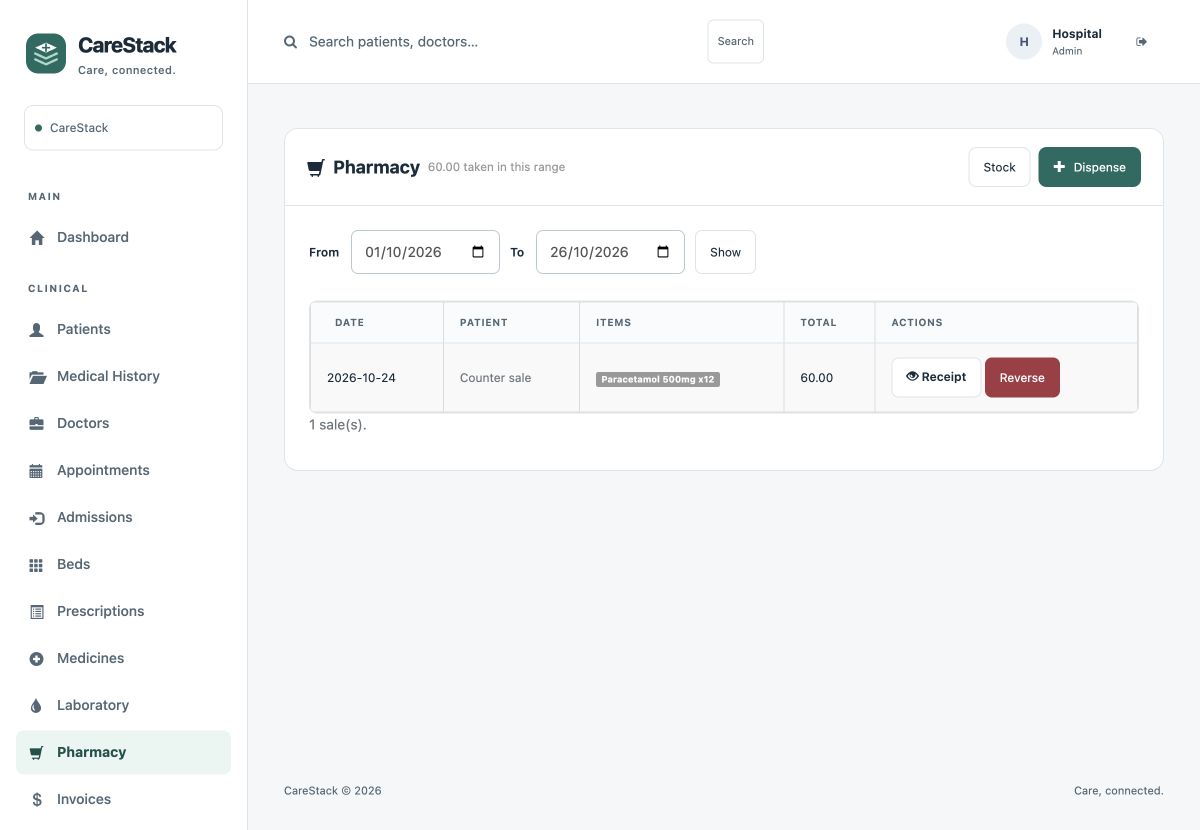Open the From date calendar picker icon
1200x830 pixels.
coord(478,252)
